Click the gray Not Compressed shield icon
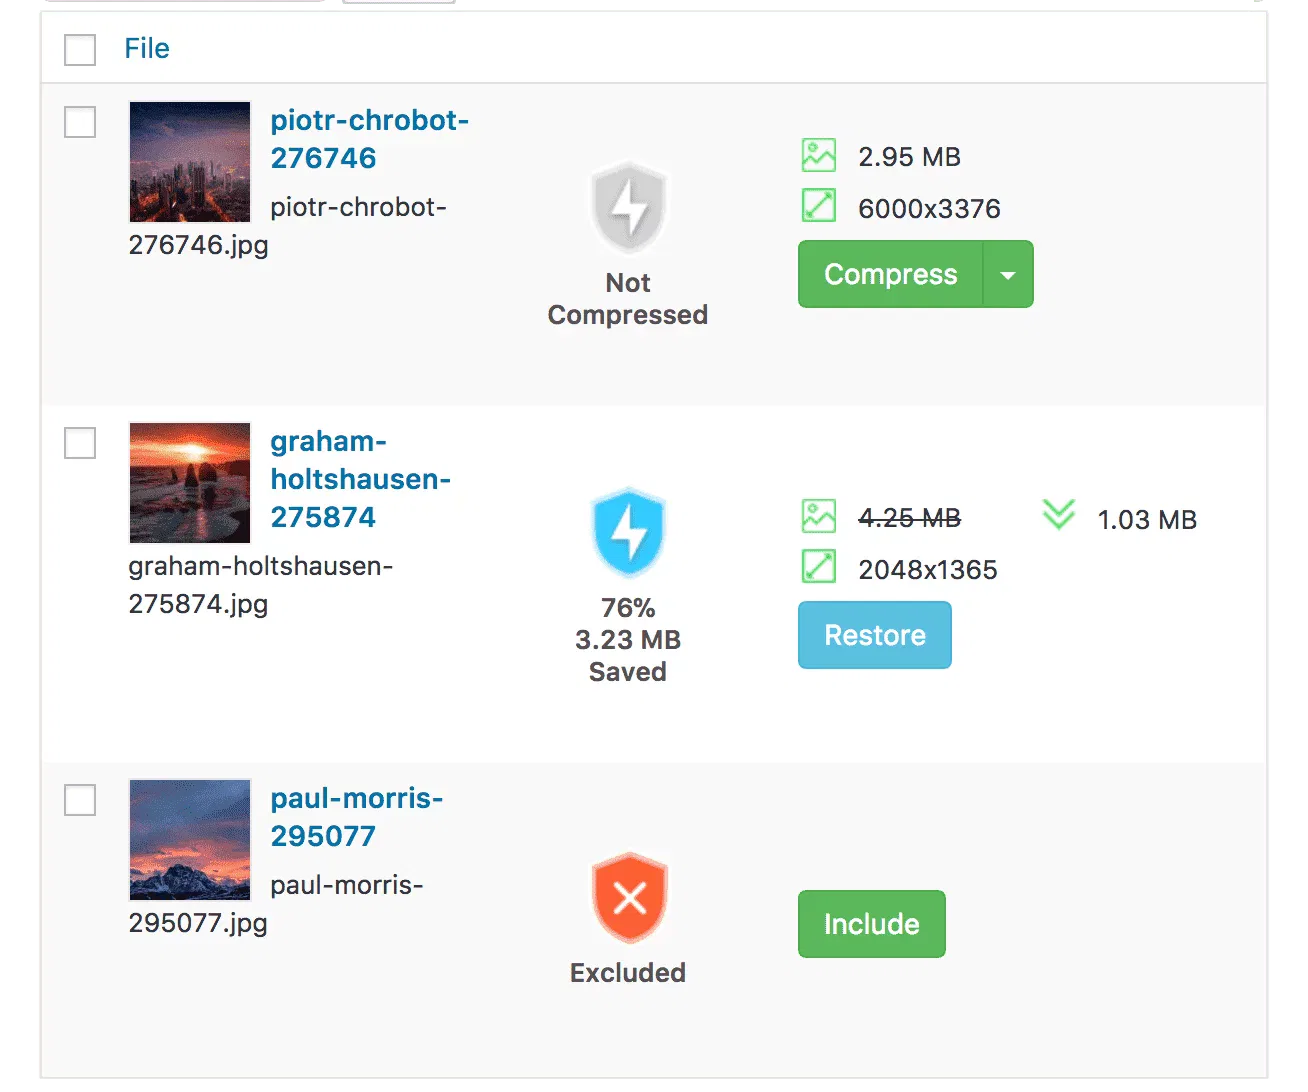The height and width of the screenshot is (1092, 1308). point(628,207)
